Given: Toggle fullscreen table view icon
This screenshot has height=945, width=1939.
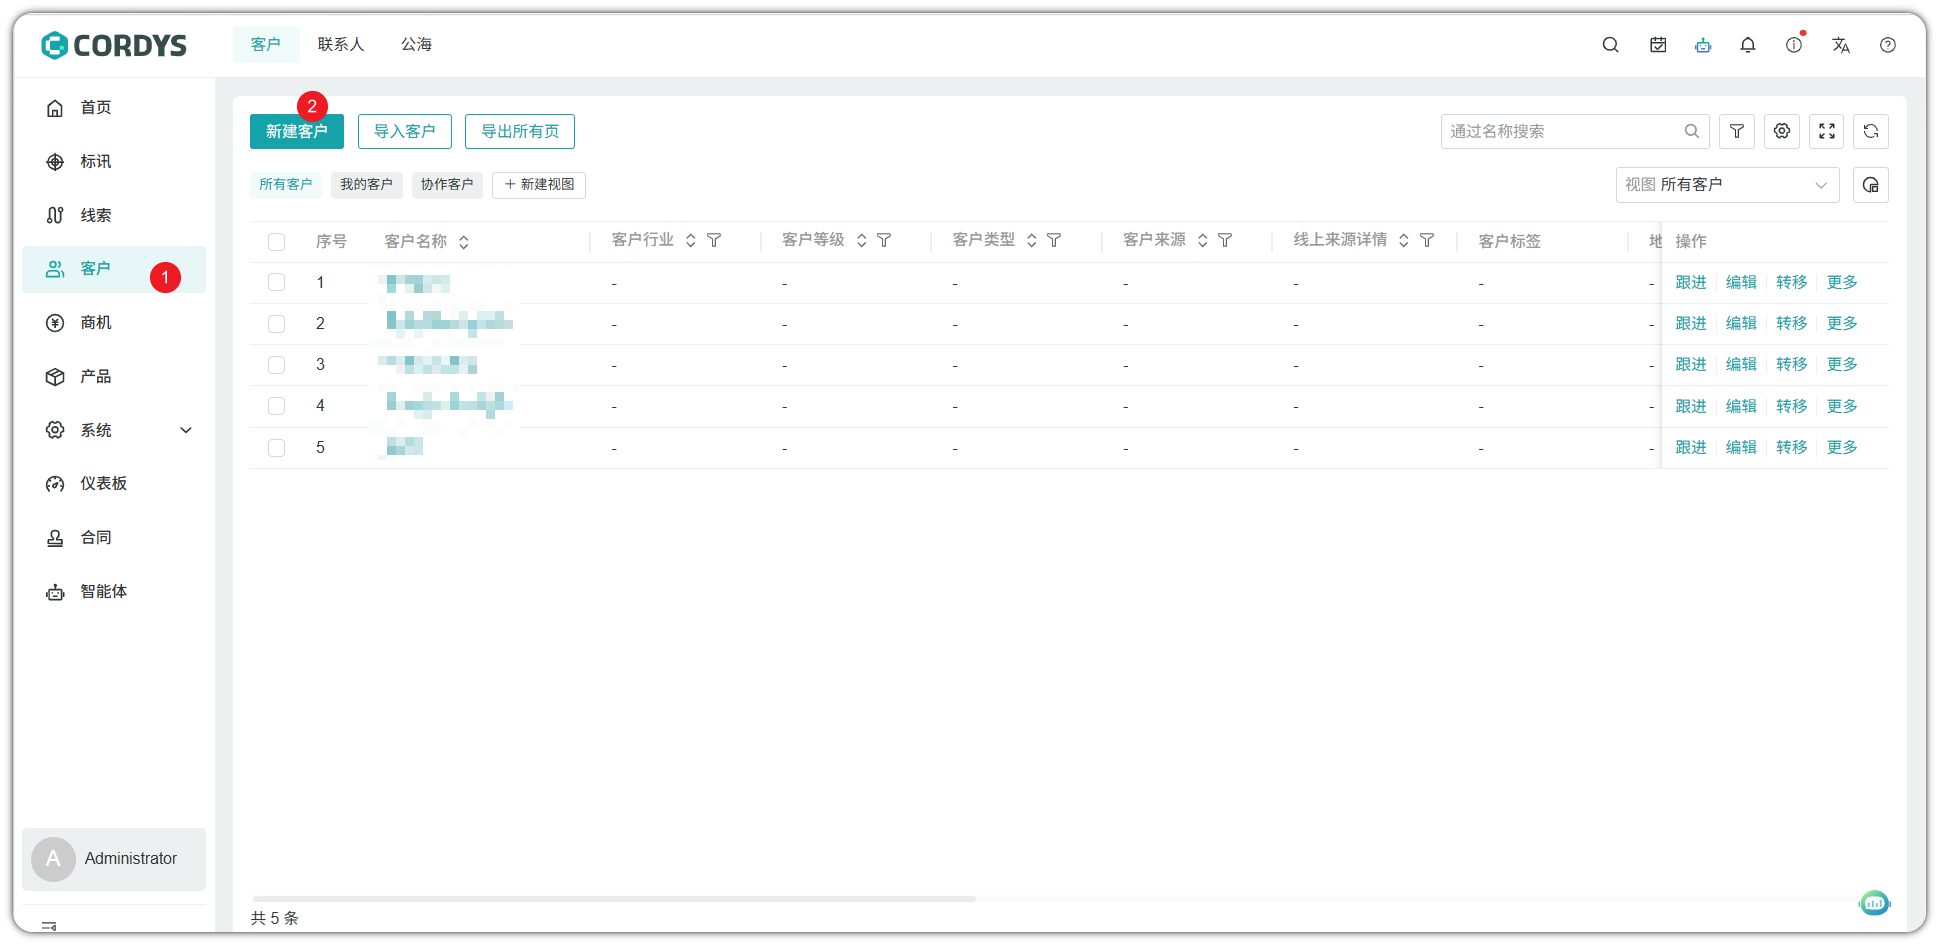Looking at the screenshot, I should click(1827, 131).
